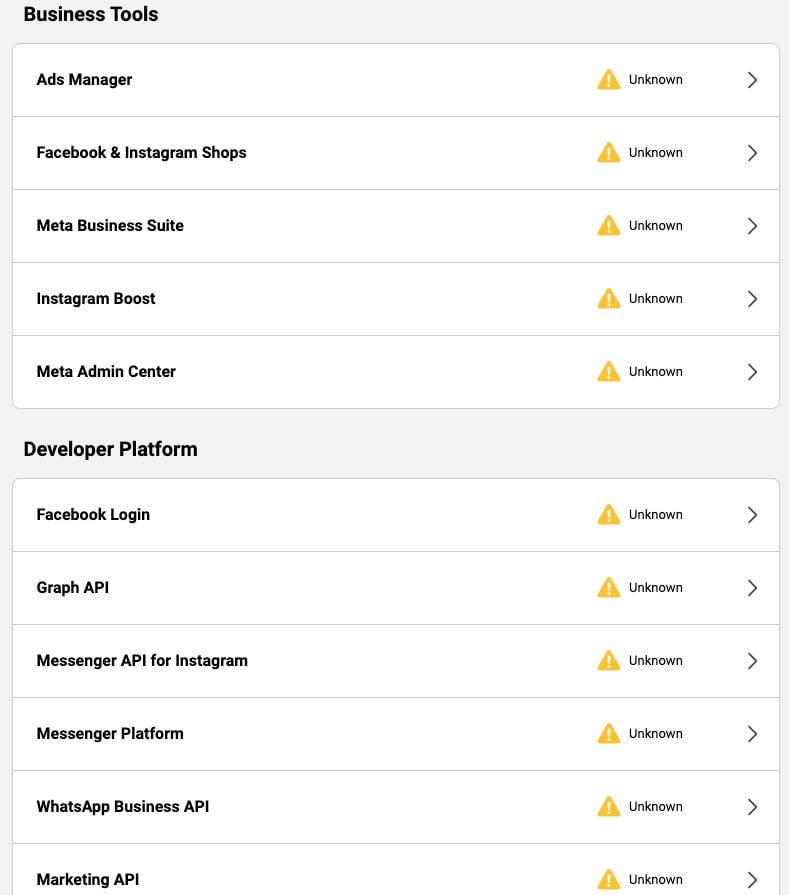Expand the Meta Business Suite status details
The height and width of the screenshot is (895, 789).
tap(752, 226)
